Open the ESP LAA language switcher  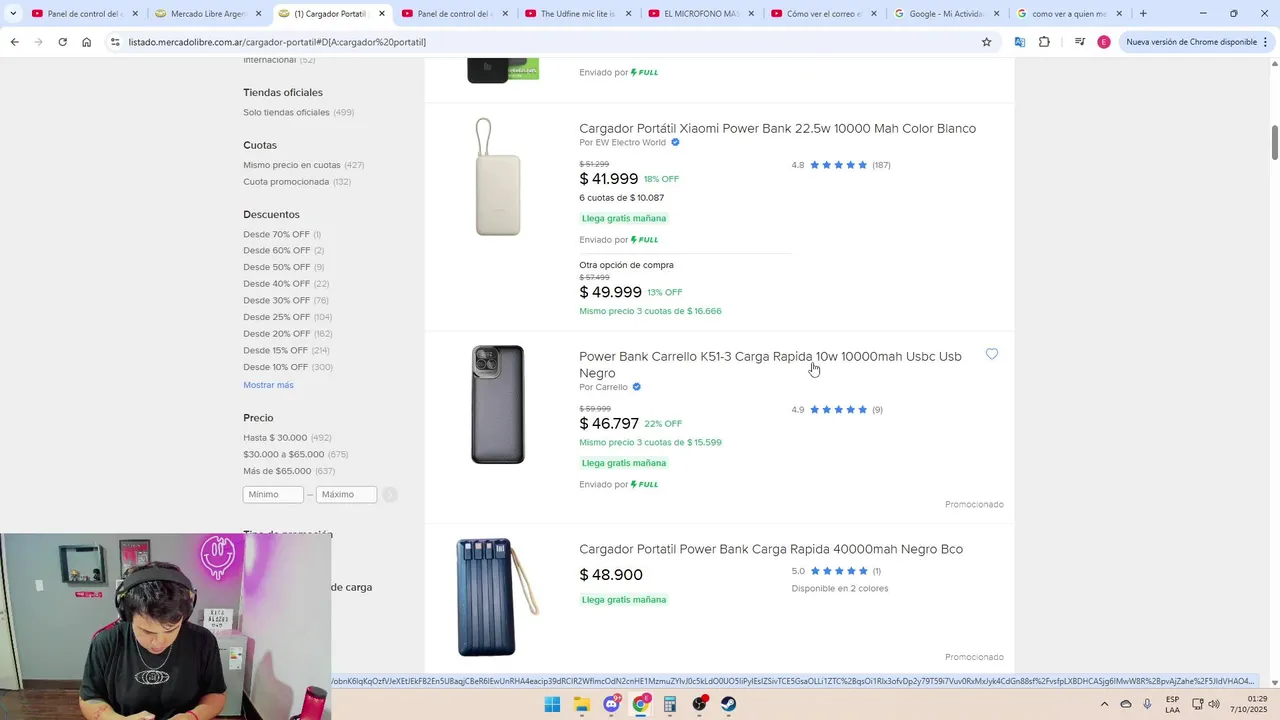click(x=1172, y=704)
